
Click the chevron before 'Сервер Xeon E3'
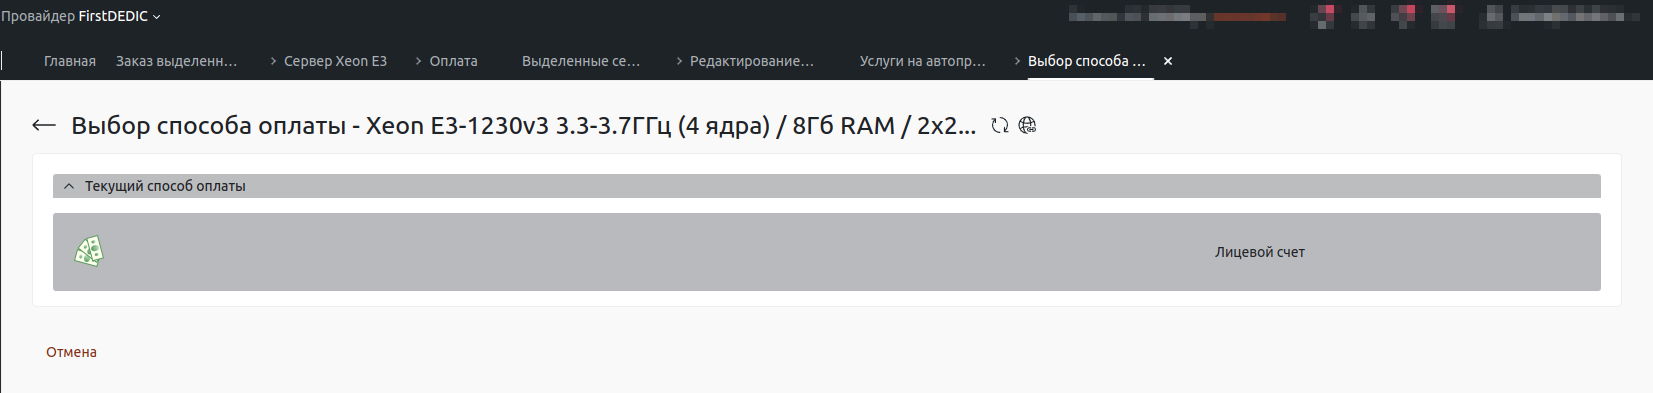pyautogui.click(x=273, y=61)
